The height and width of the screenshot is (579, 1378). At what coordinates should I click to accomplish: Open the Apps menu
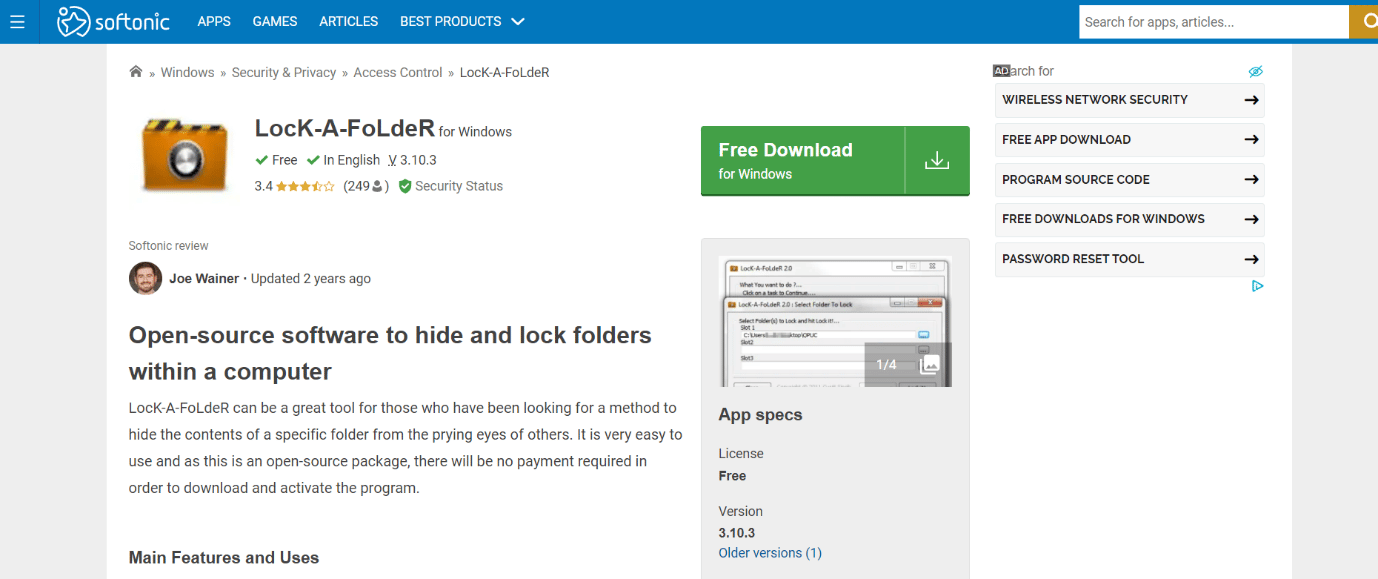(214, 21)
